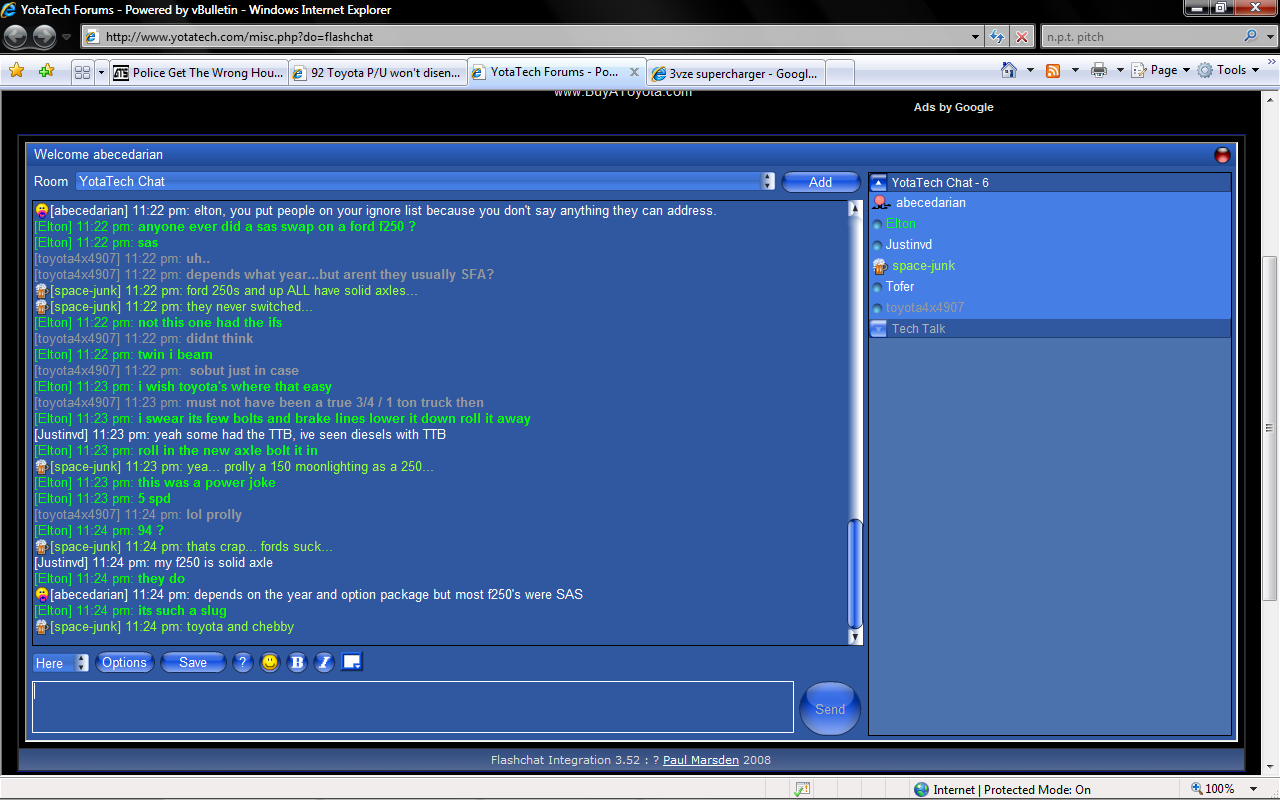
Task: Click the chat log scrollbar up arrow
Action: (855, 208)
